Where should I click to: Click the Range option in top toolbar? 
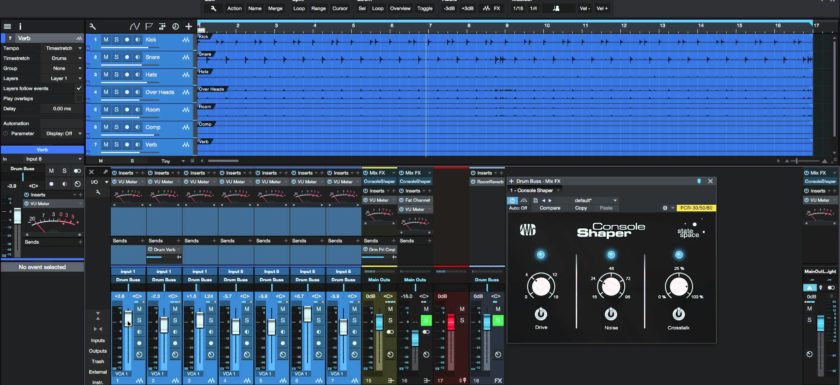click(x=318, y=9)
